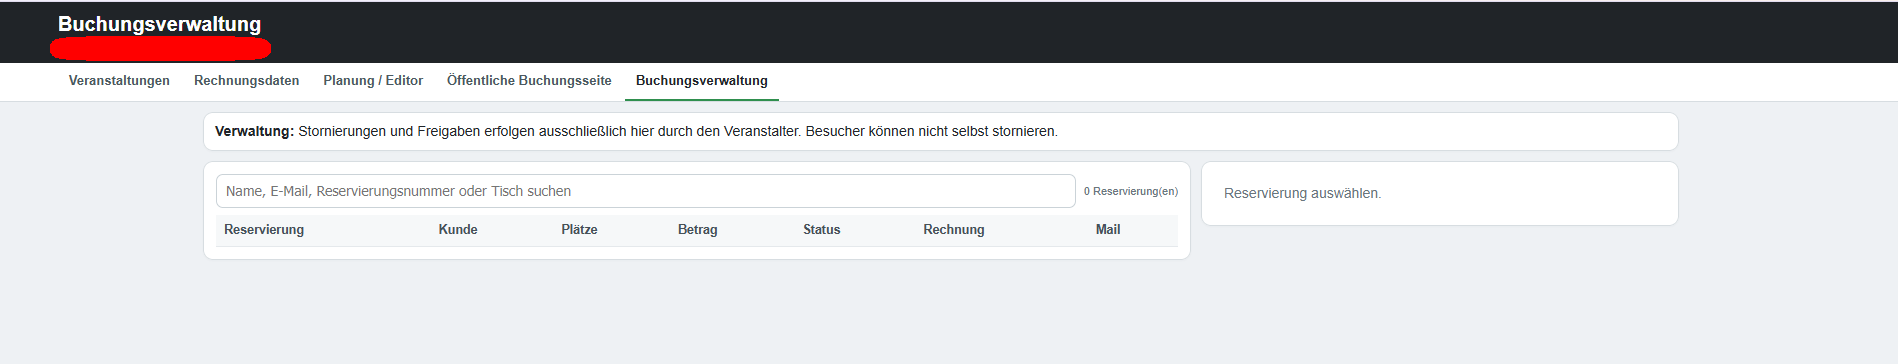1898x364 pixels.
Task: Sort by the Rechnung column header
Action: click(x=954, y=230)
